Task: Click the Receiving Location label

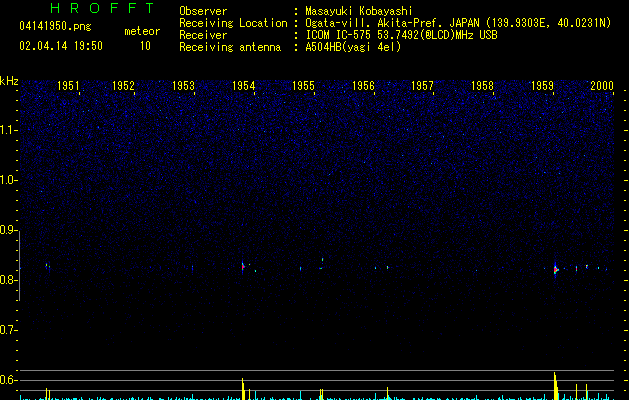Action: [233, 23]
